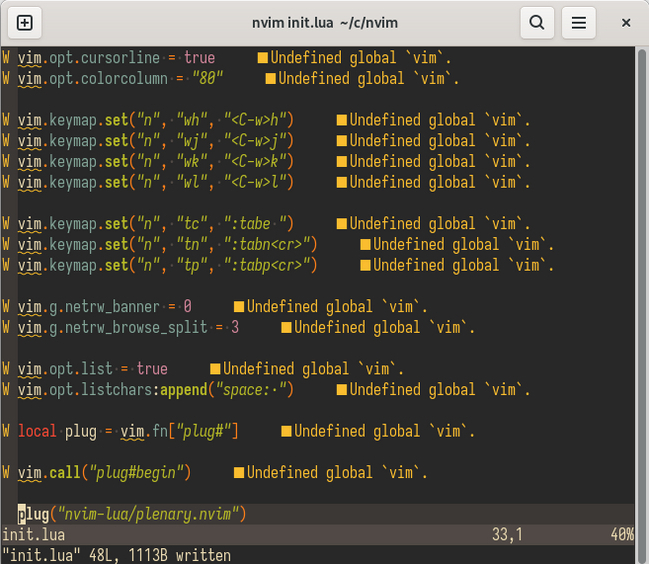Click the diagnostic message on the plug#begin line
This screenshot has width=649, height=564.
pos(337,473)
